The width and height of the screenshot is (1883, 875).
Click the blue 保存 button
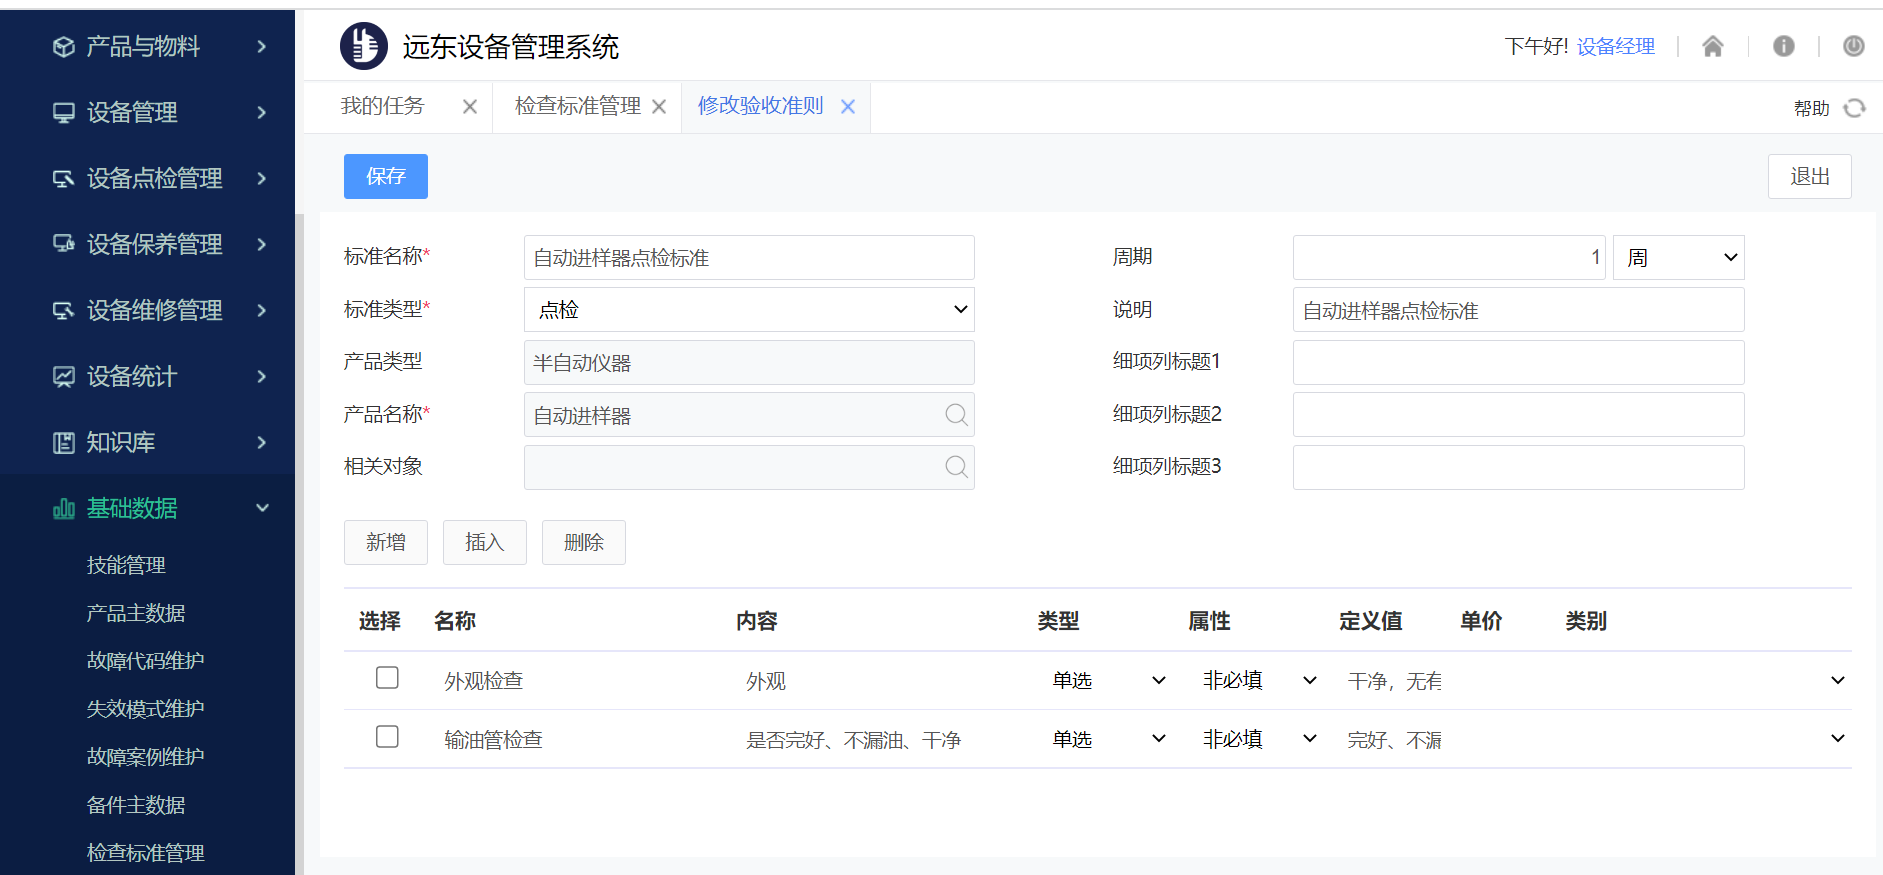coord(385,177)
